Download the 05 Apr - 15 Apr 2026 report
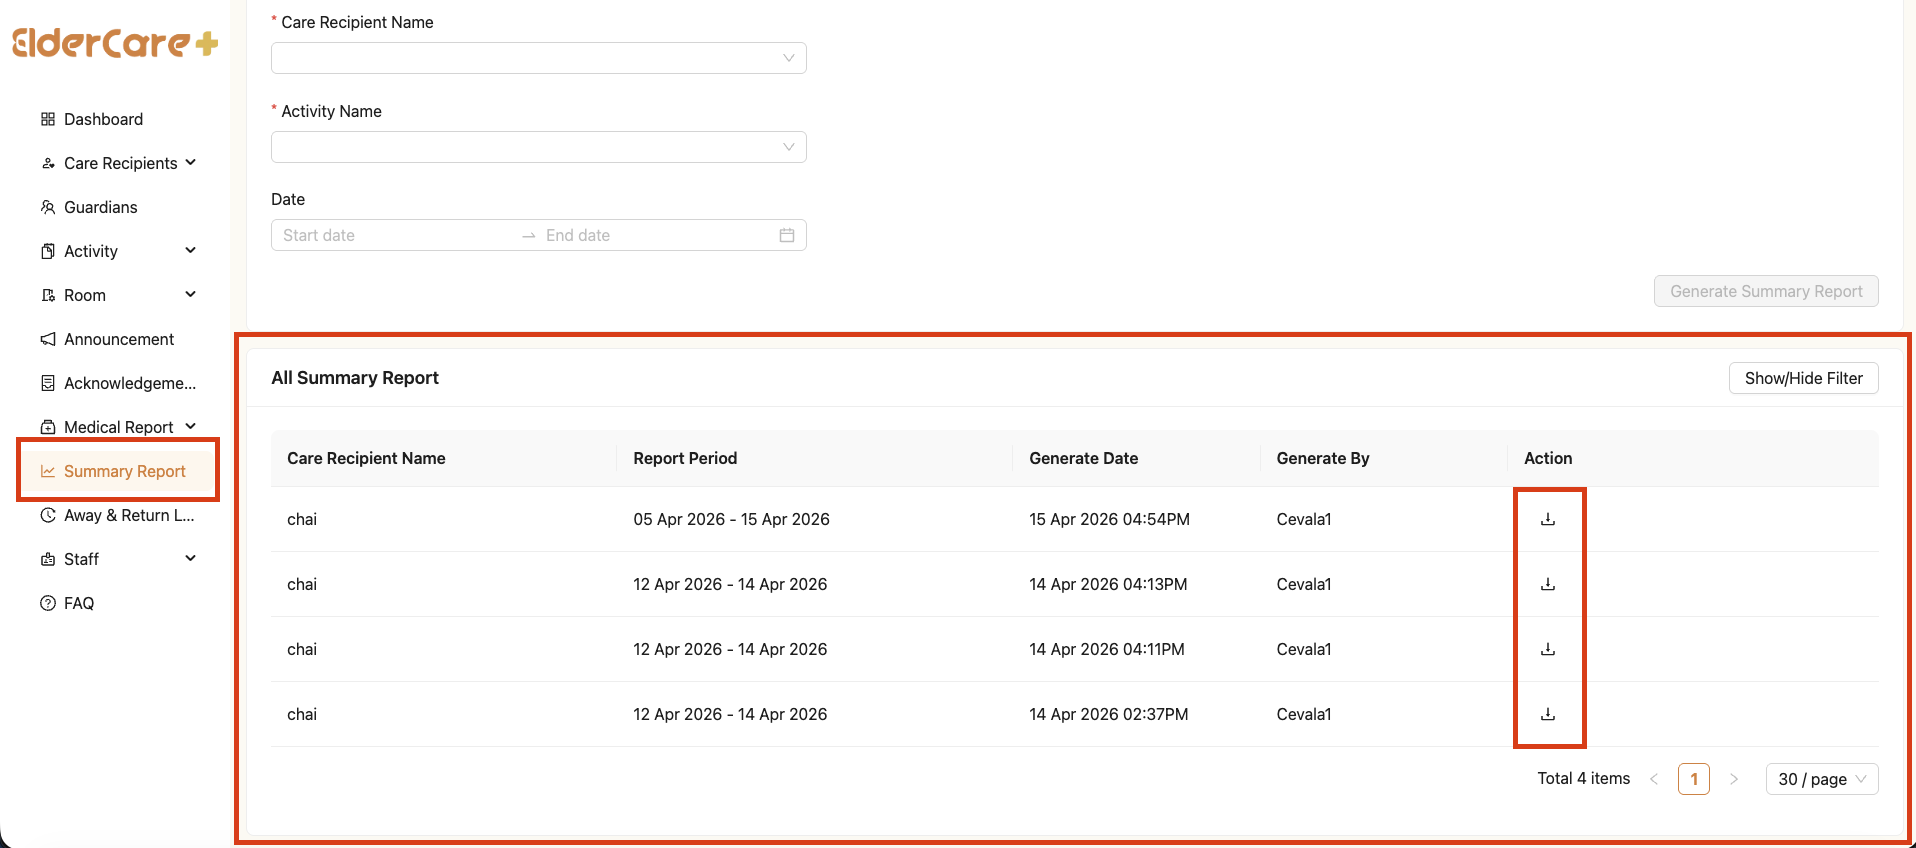 [1547, 519]
